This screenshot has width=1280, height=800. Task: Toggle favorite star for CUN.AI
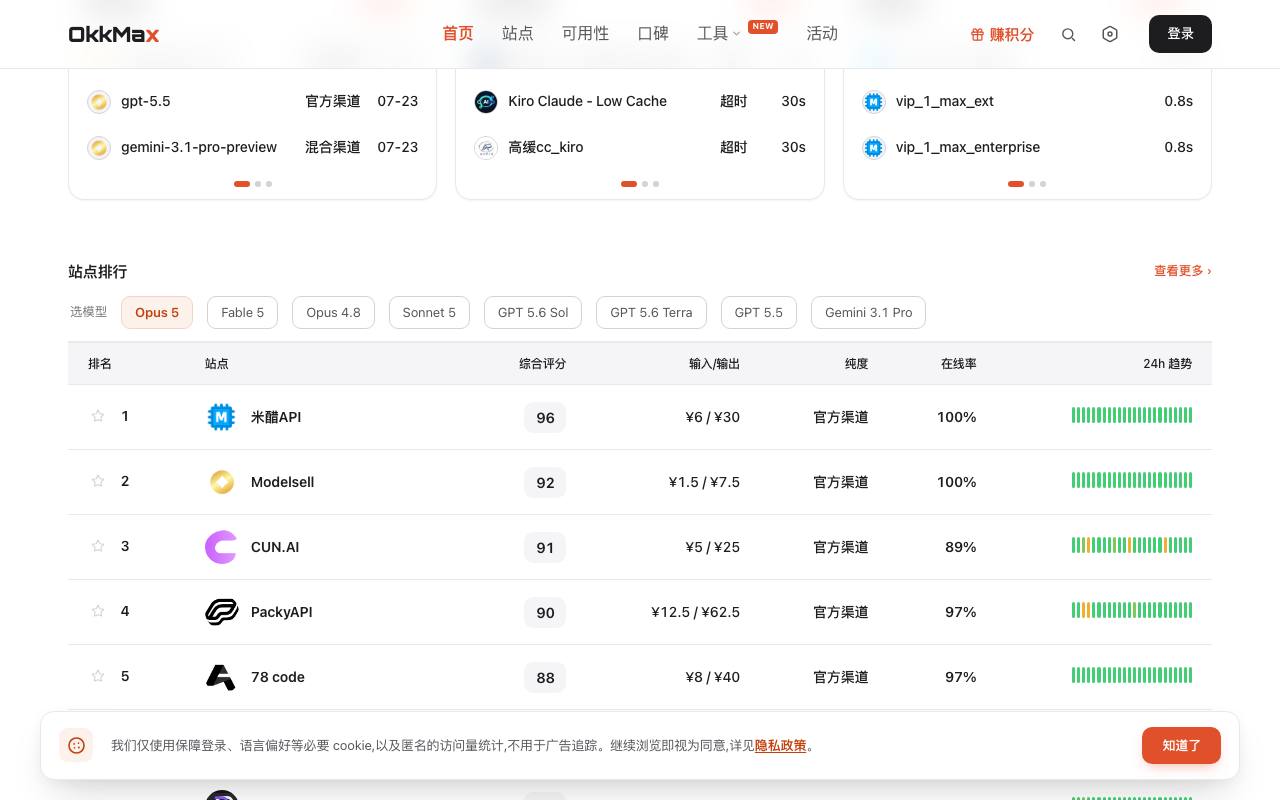pos(98,546)
